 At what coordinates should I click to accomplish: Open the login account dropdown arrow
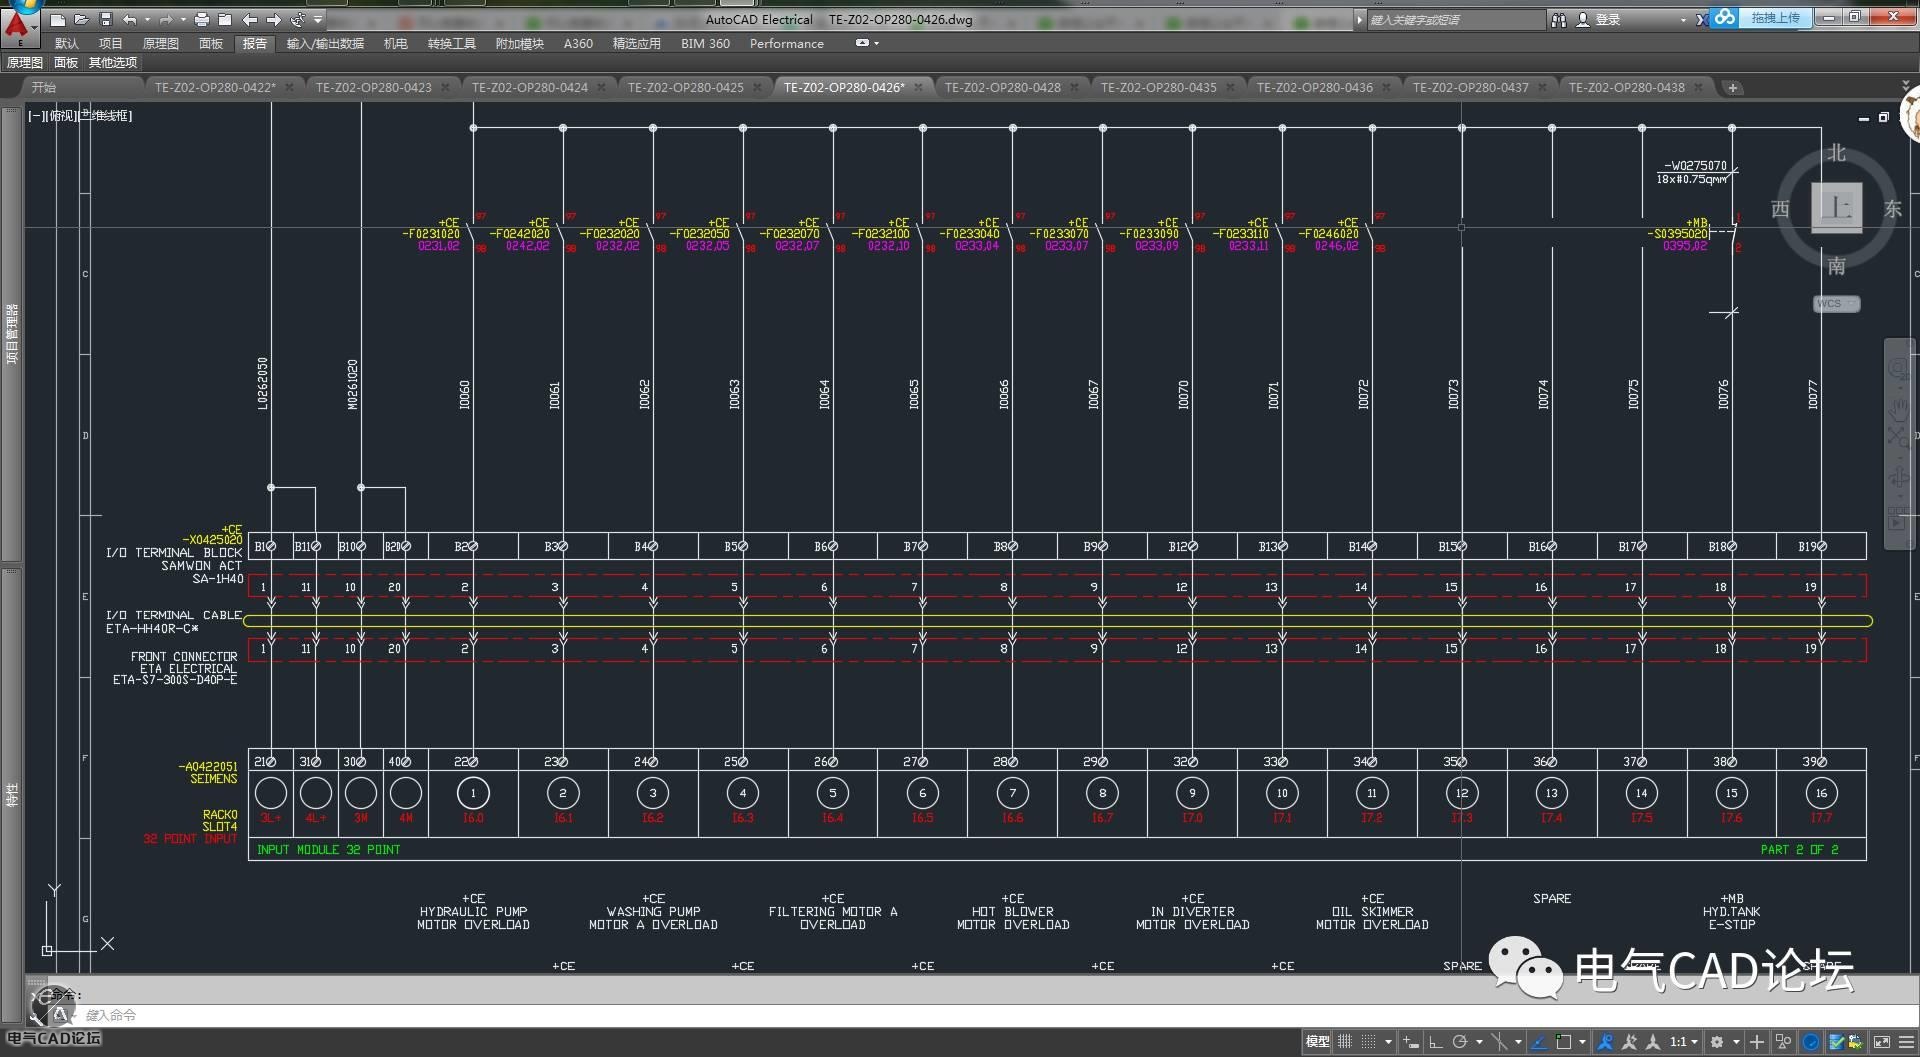click(1683, 20)
